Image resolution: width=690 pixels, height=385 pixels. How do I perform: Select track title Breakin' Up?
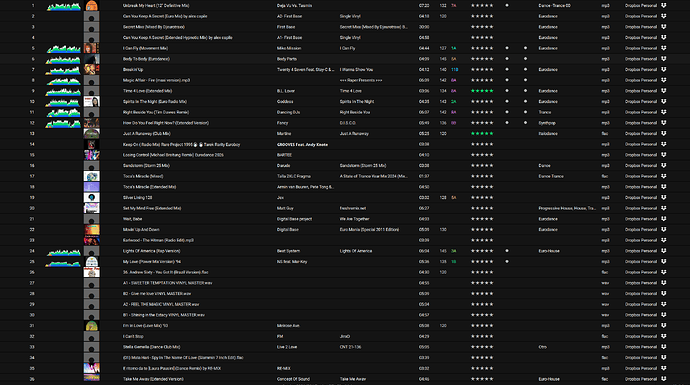pos(133,70)
